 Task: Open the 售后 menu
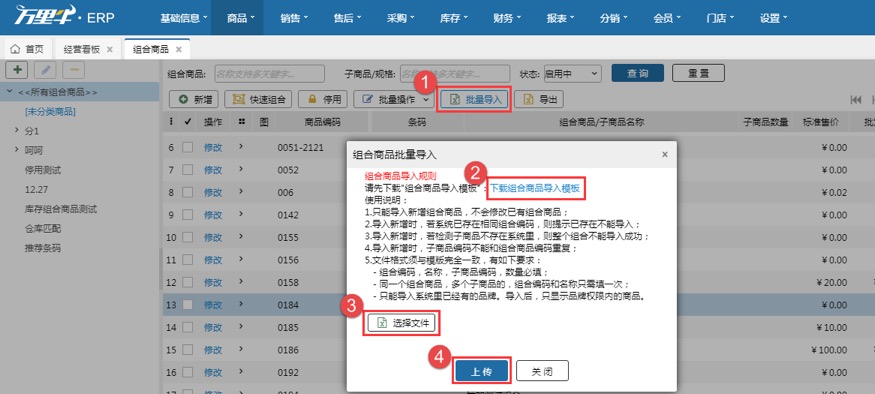(x=347, y=18)
